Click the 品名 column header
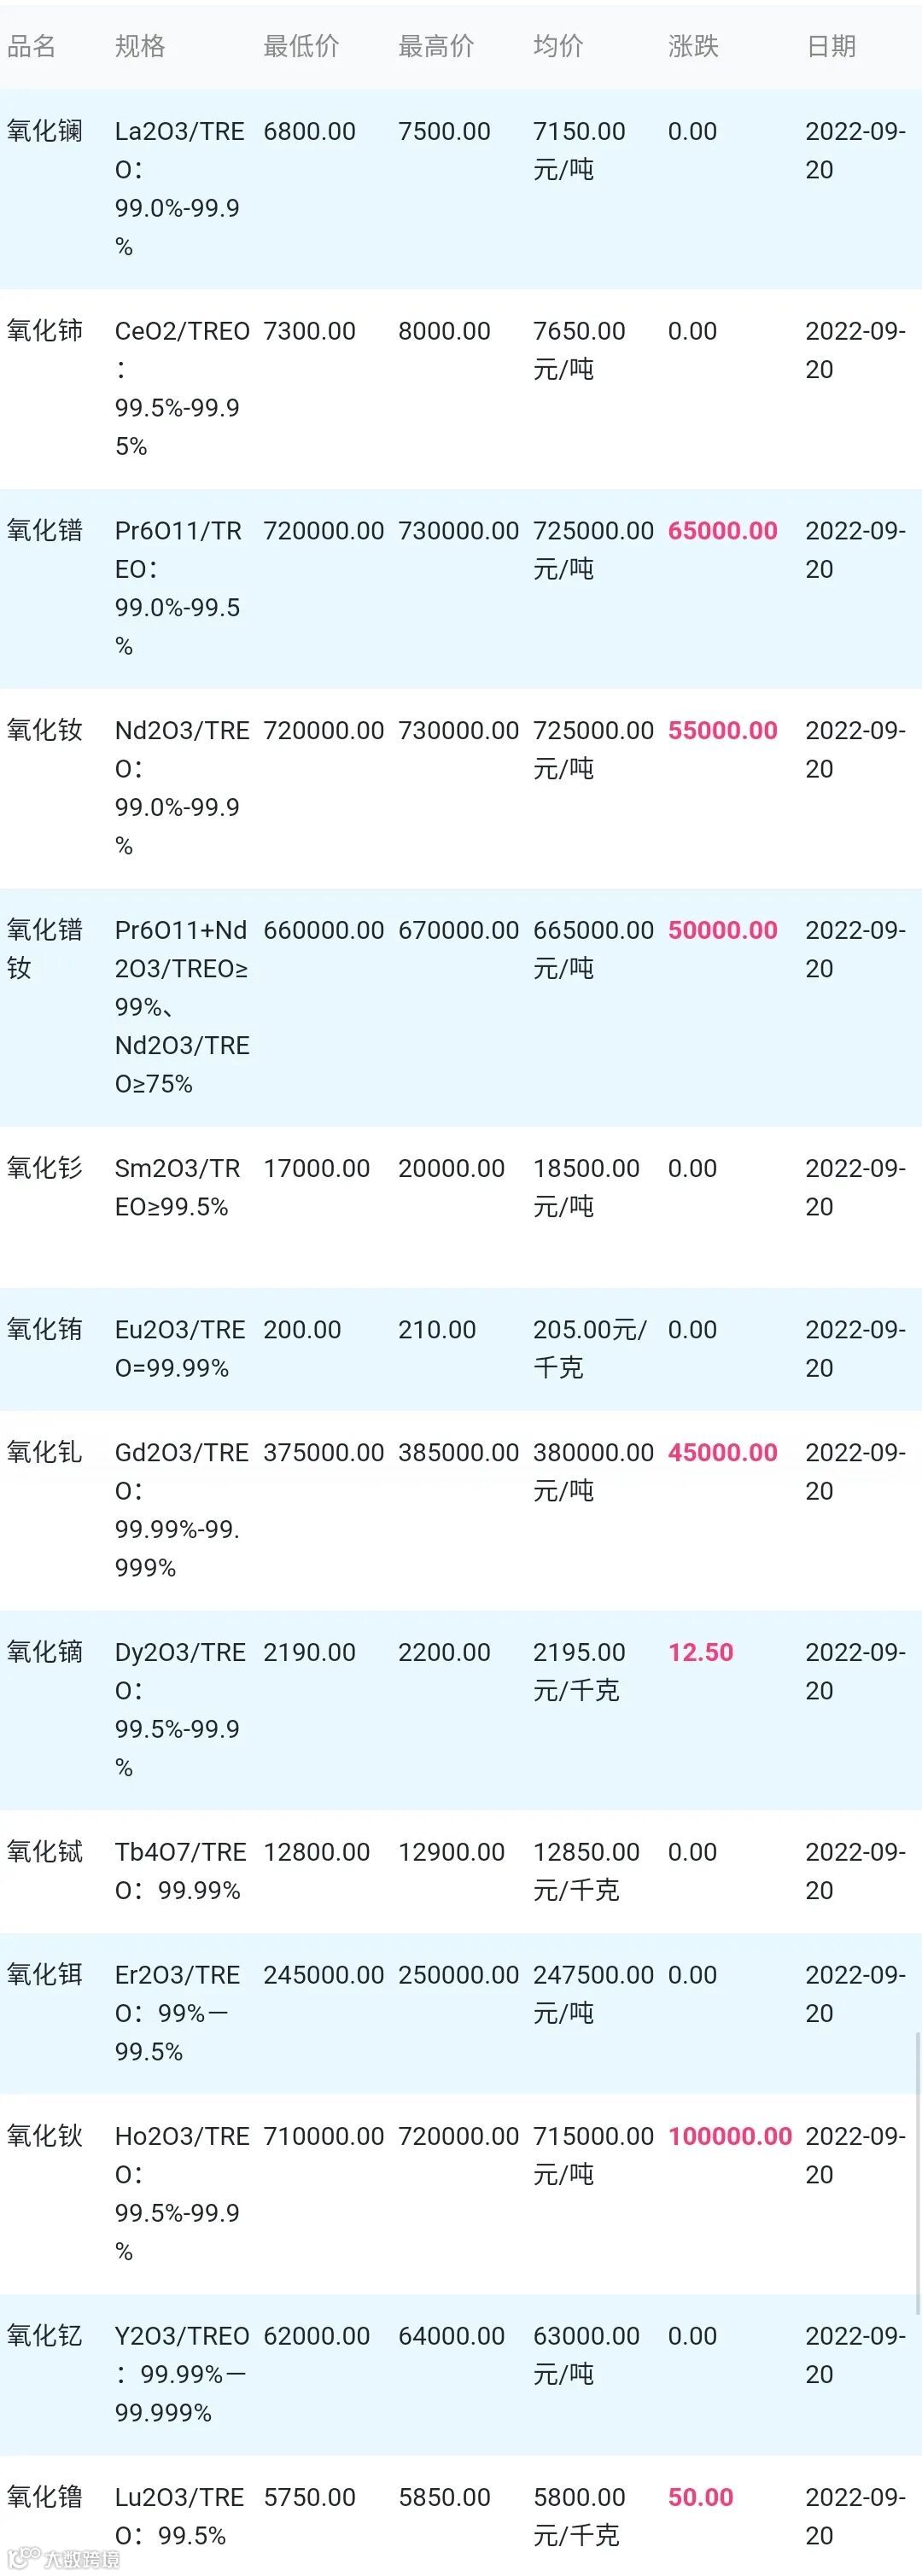The height and width of the screenshot is (2576, 922). tap(32, 46)
